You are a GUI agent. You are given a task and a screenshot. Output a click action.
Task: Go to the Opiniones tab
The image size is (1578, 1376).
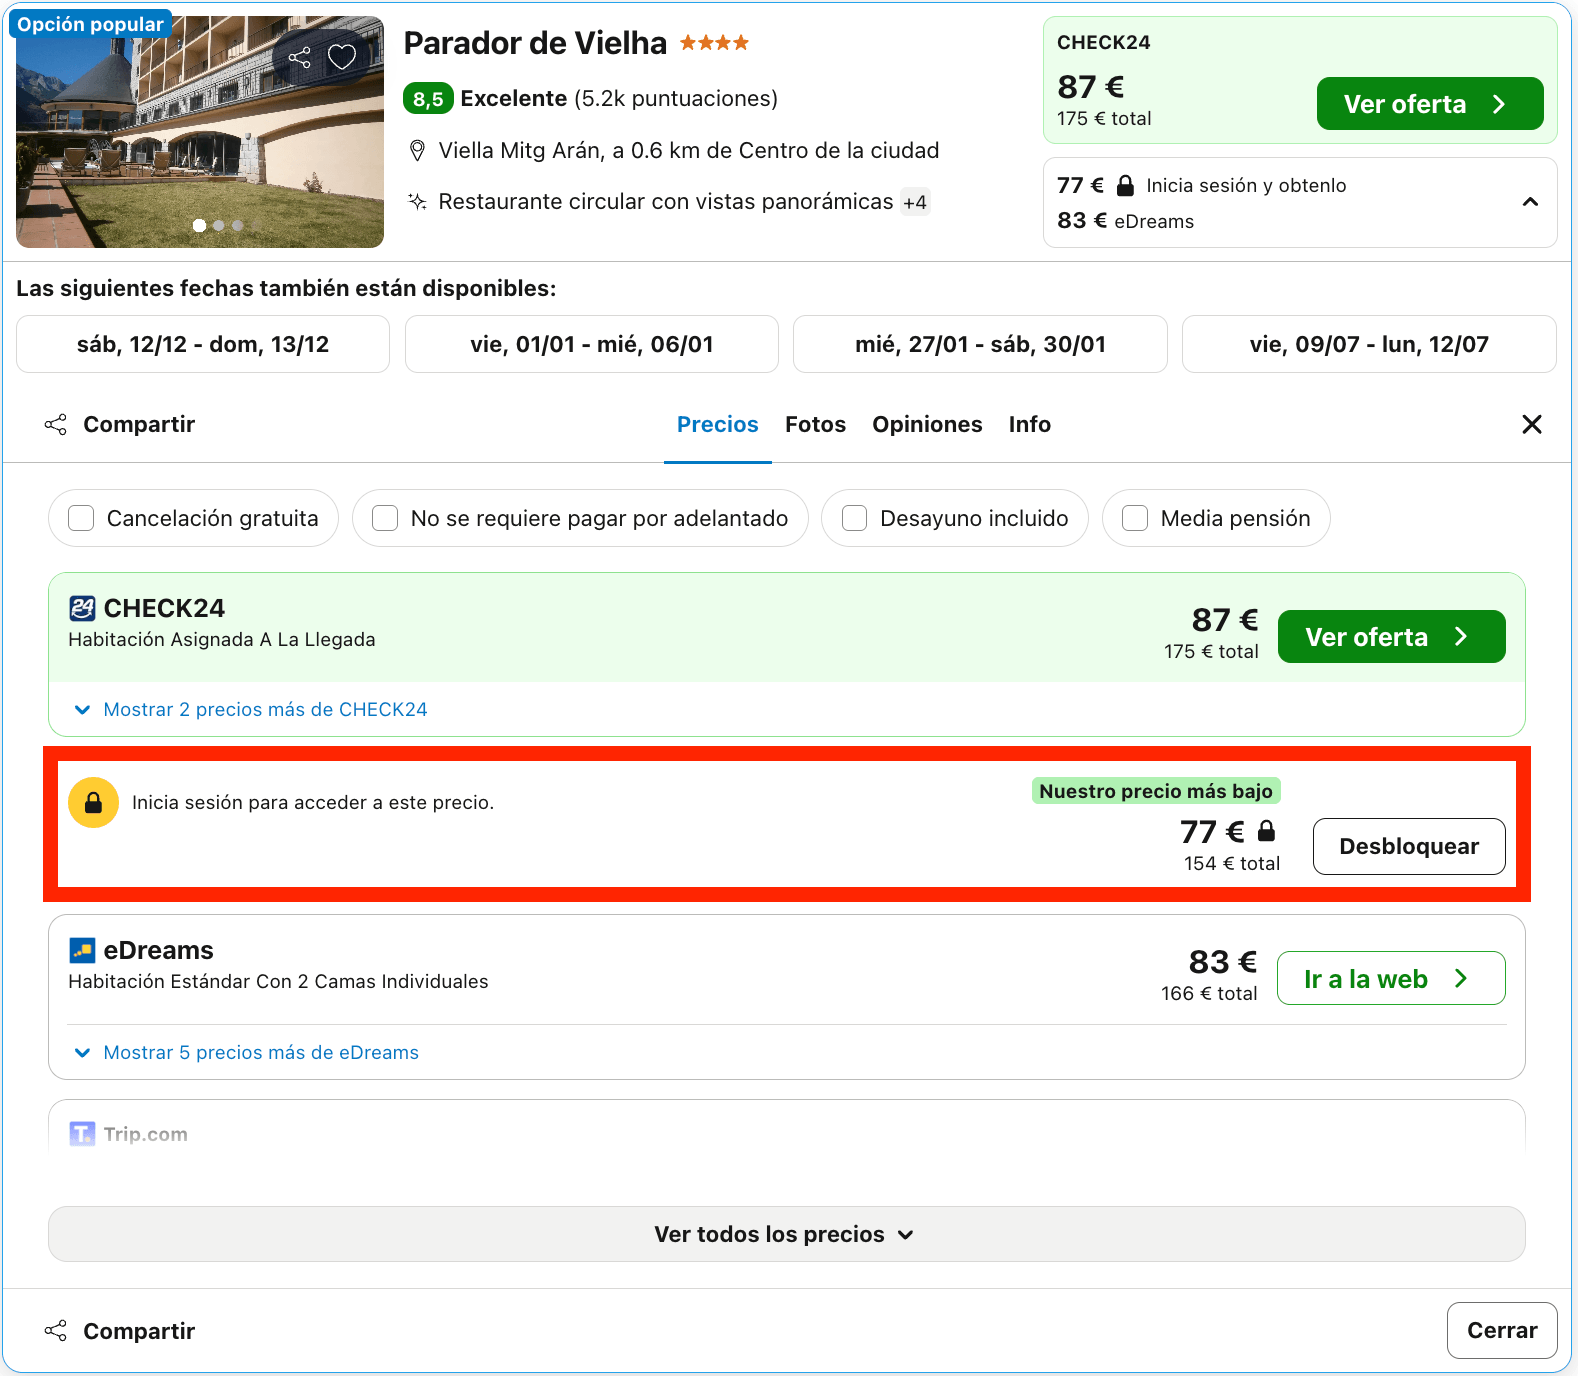[x=927, y=425]
